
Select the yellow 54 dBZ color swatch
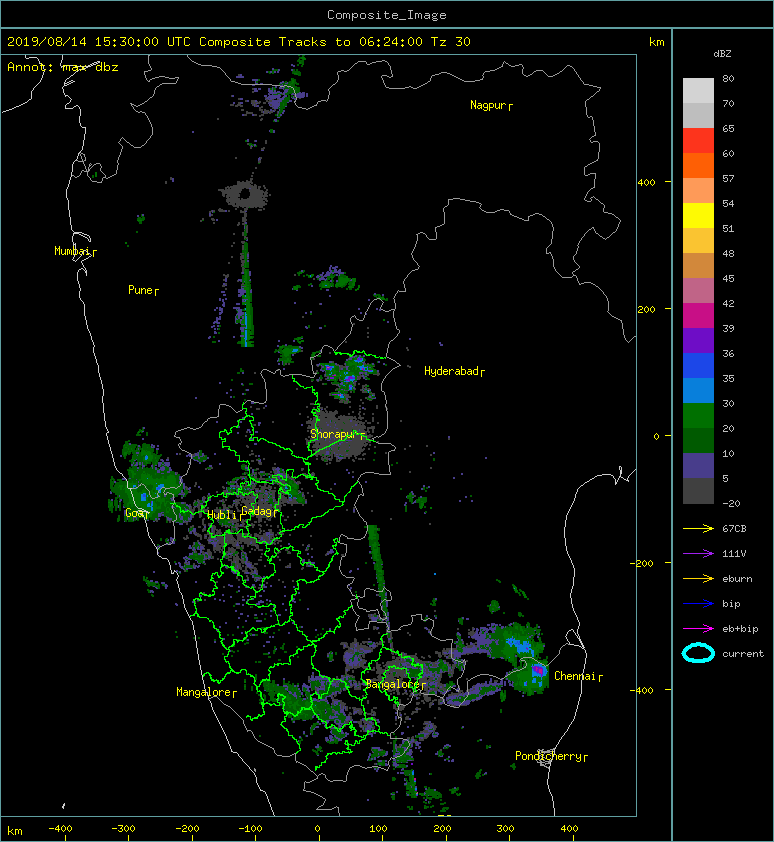(x=698, y=216)
